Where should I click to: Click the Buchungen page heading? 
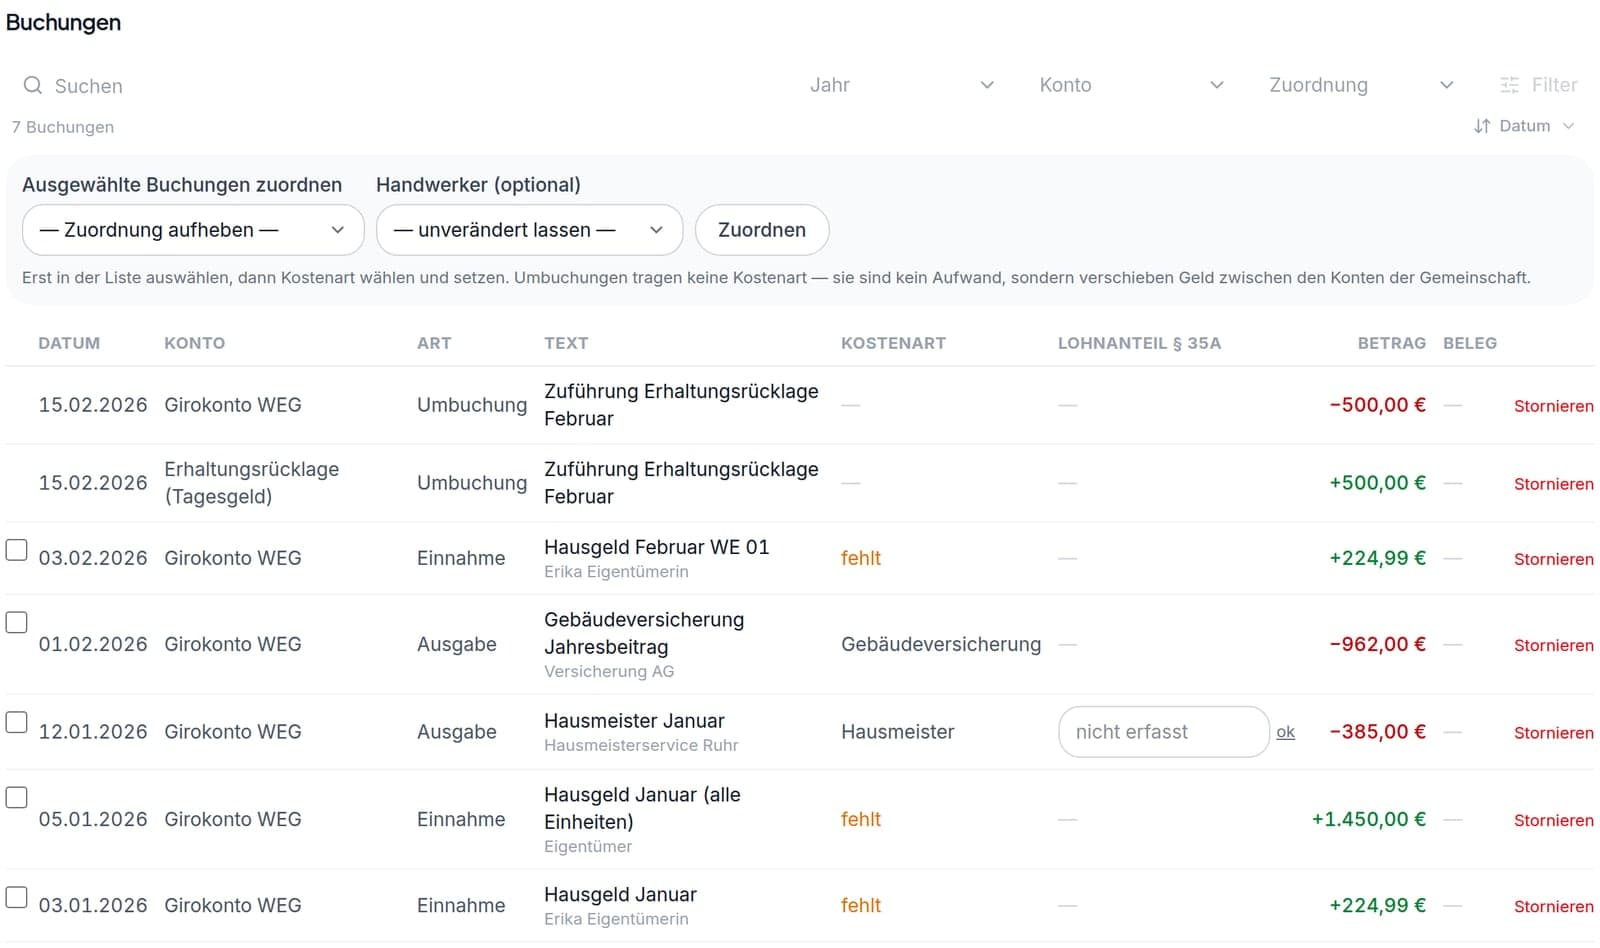pyautogui.click(x=63, y=22)
